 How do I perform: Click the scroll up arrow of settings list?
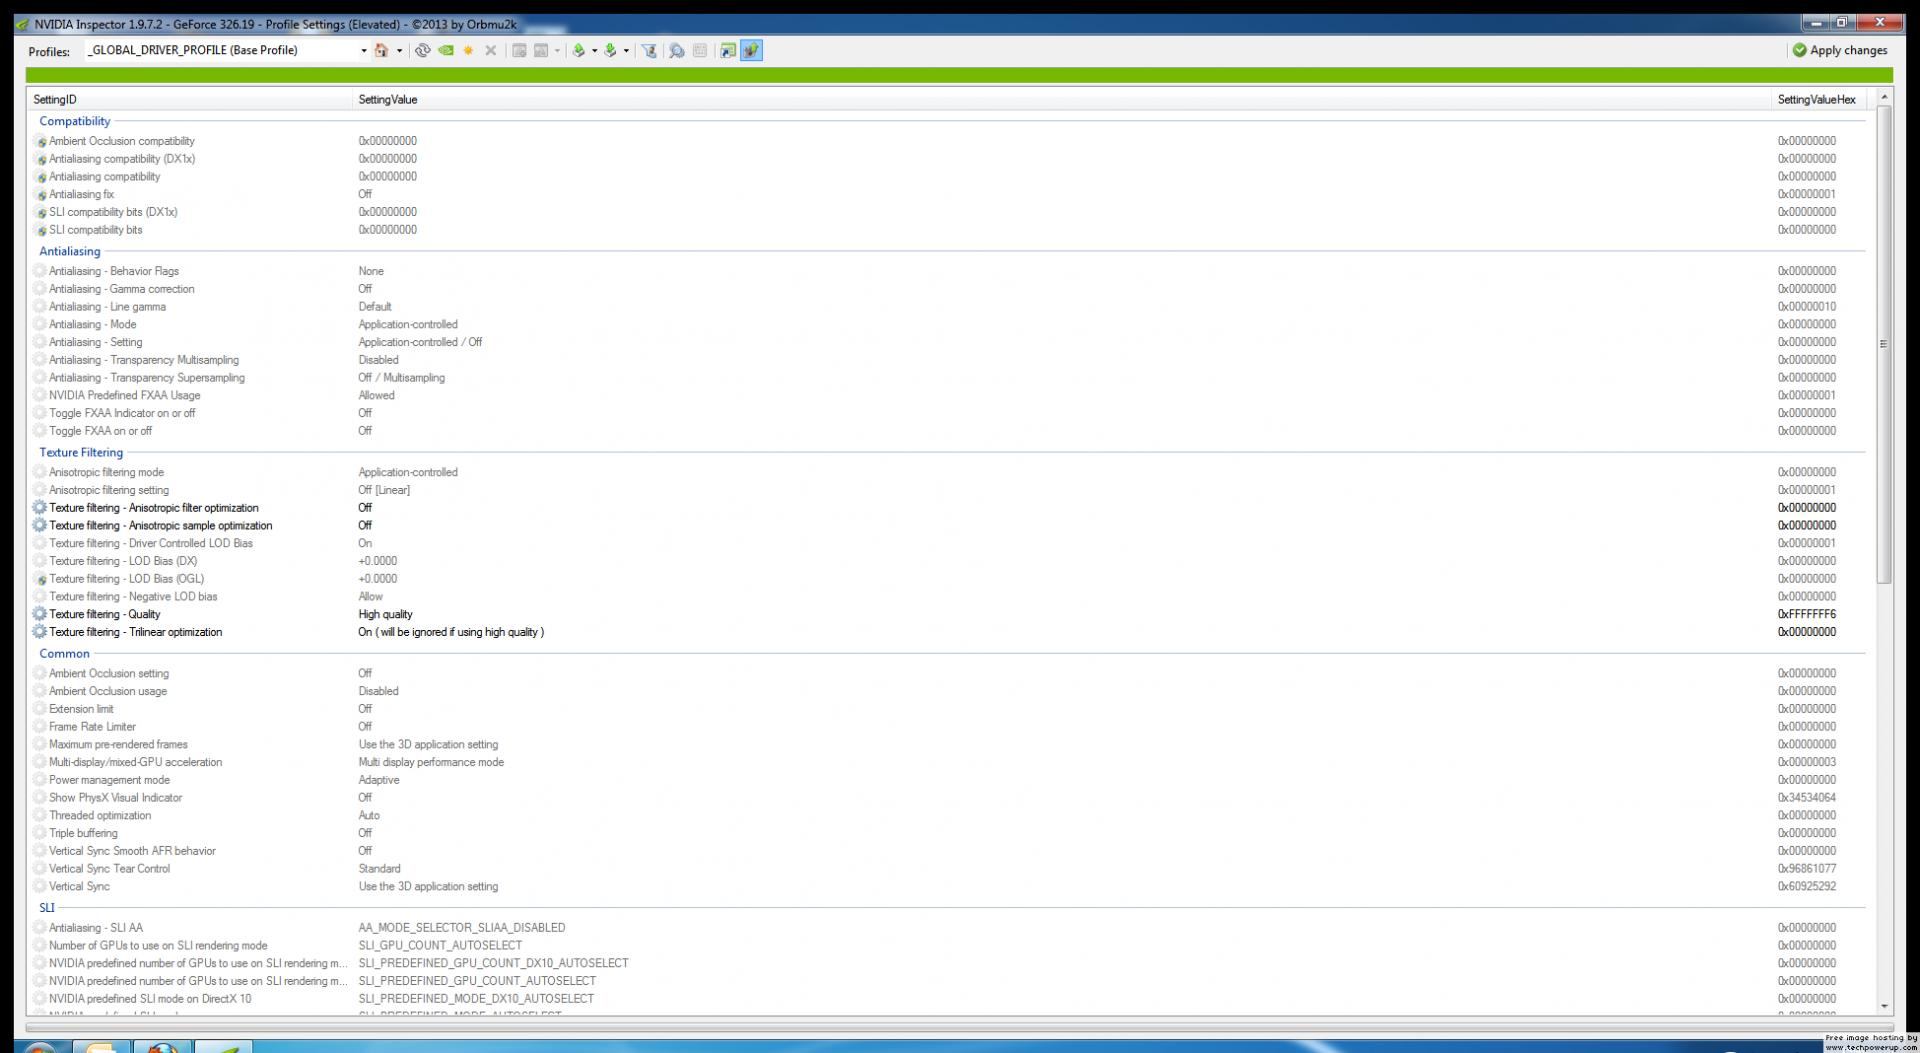click(1884, 97)
